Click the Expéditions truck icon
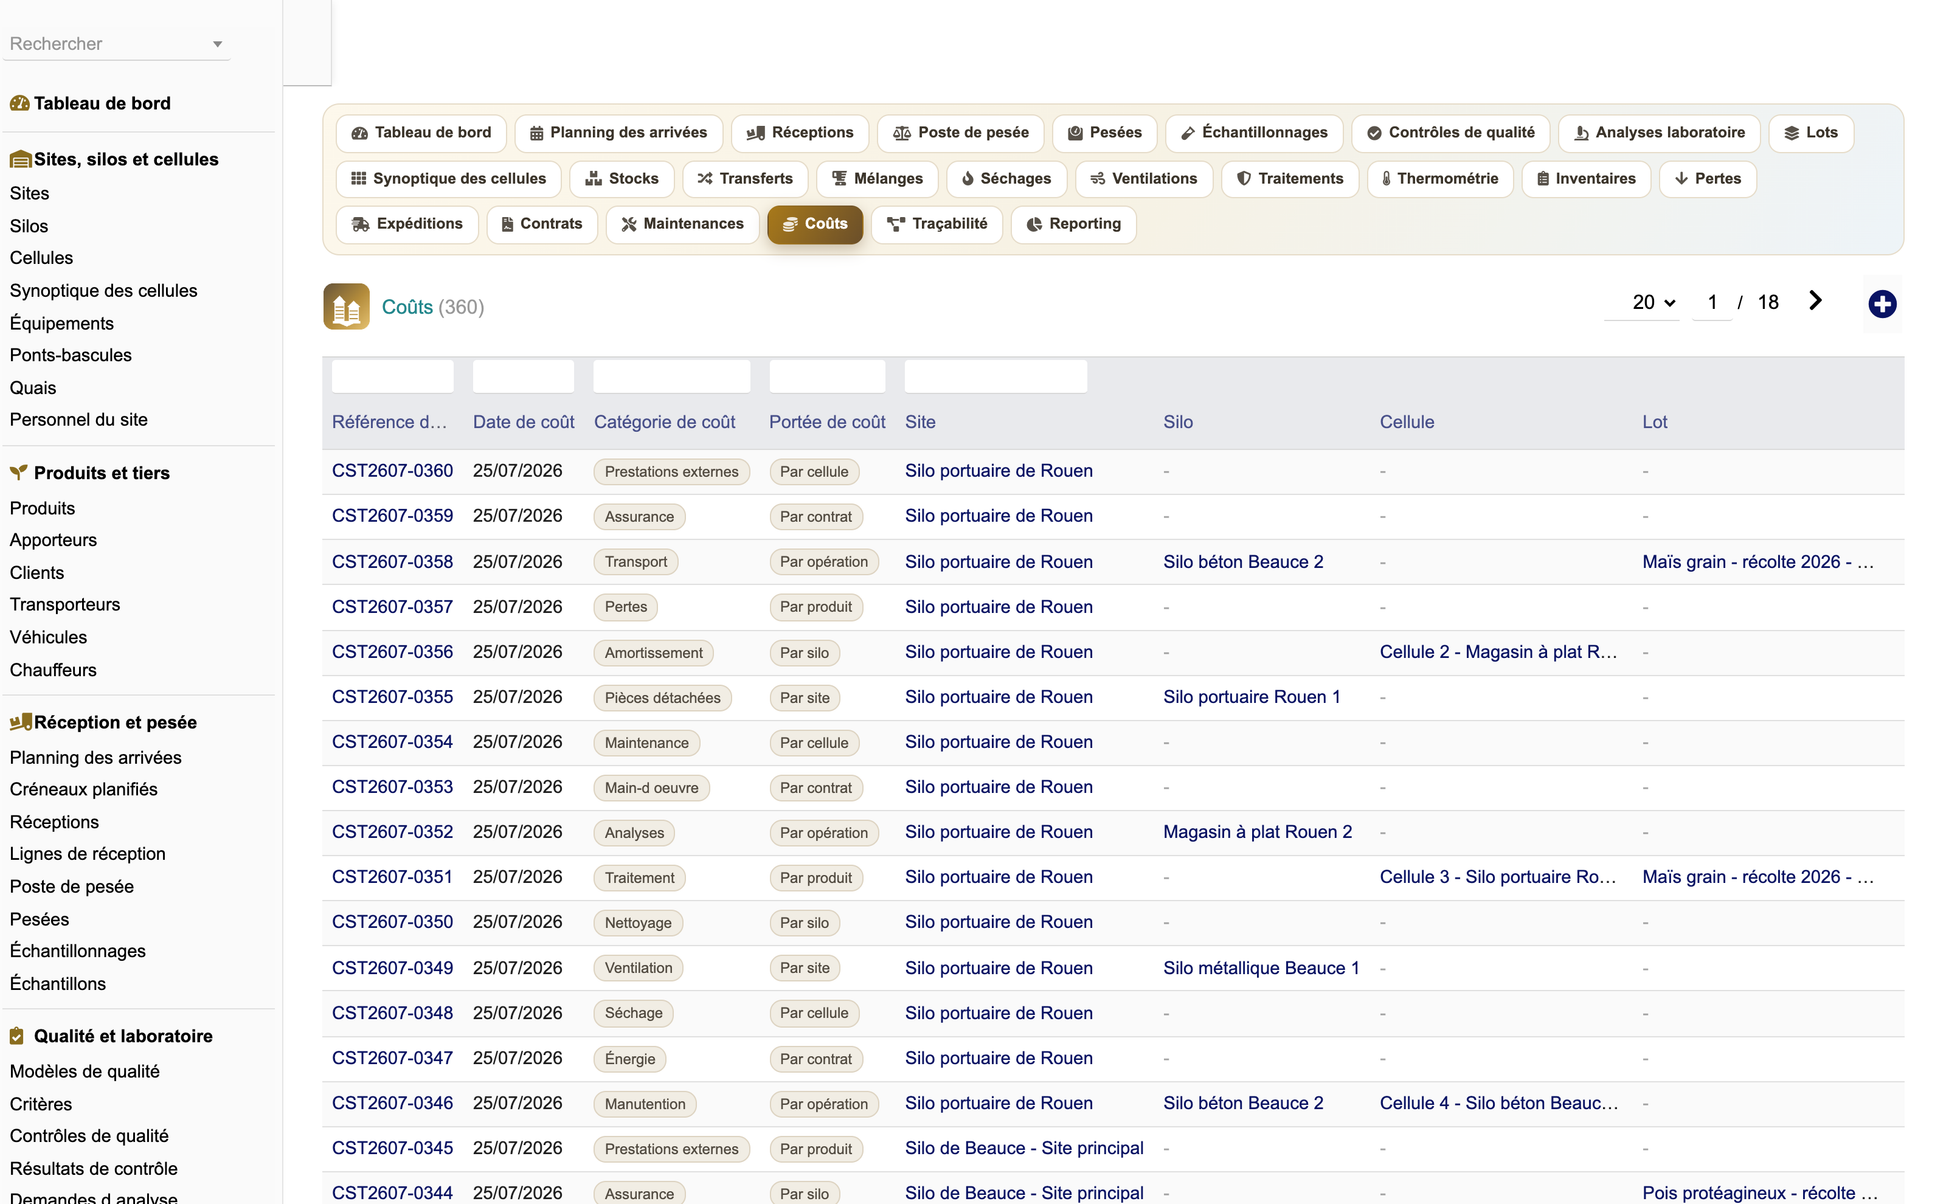 [x=361, y=224]
